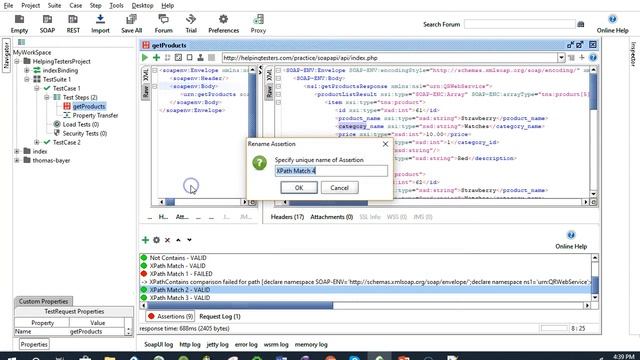Image resolution: width=640 pixels, height=360 pixels.
Task: Click the search forum icon beside the search box
Action: 581,24
